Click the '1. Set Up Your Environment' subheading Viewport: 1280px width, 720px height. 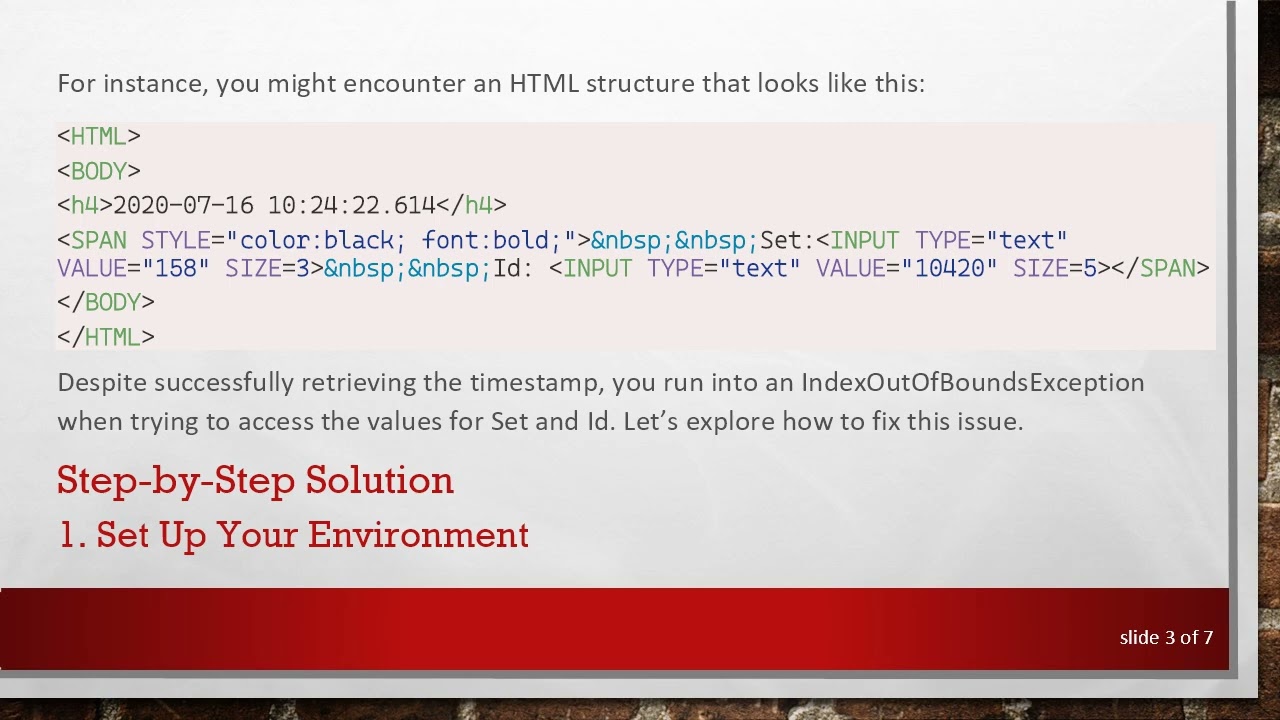(x=293, y=535)
